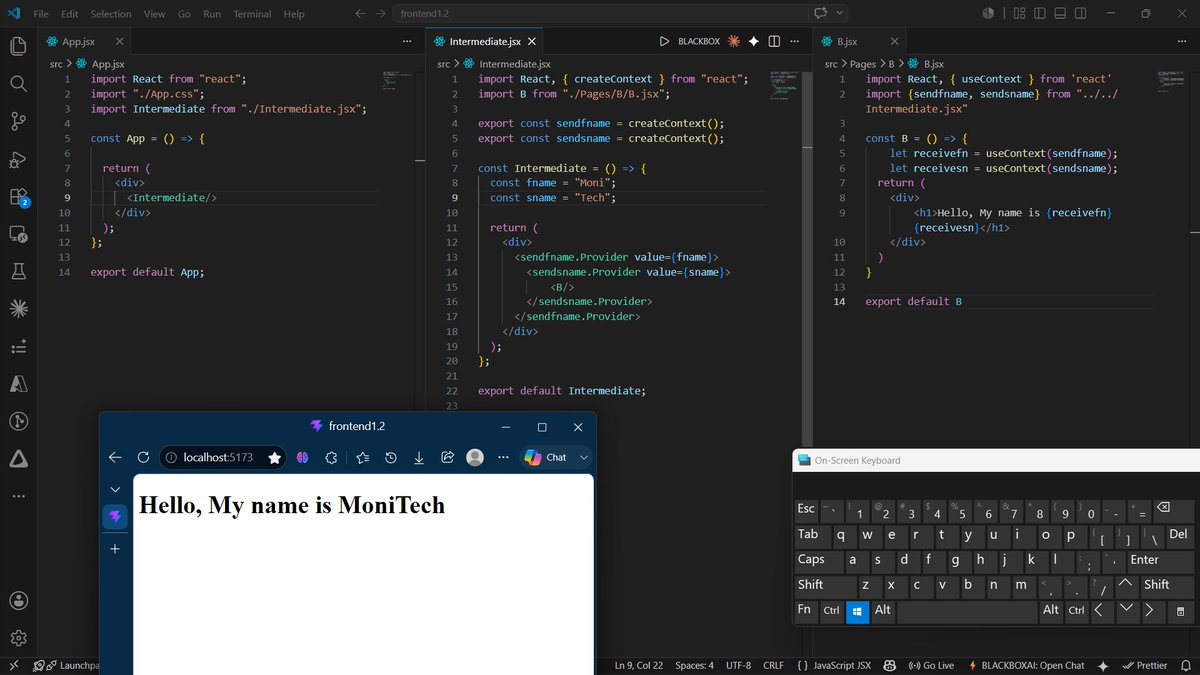The width and height of the screenshot is (1200, 675).
Task: Open the Terminal menu
Action: [252, 14]
